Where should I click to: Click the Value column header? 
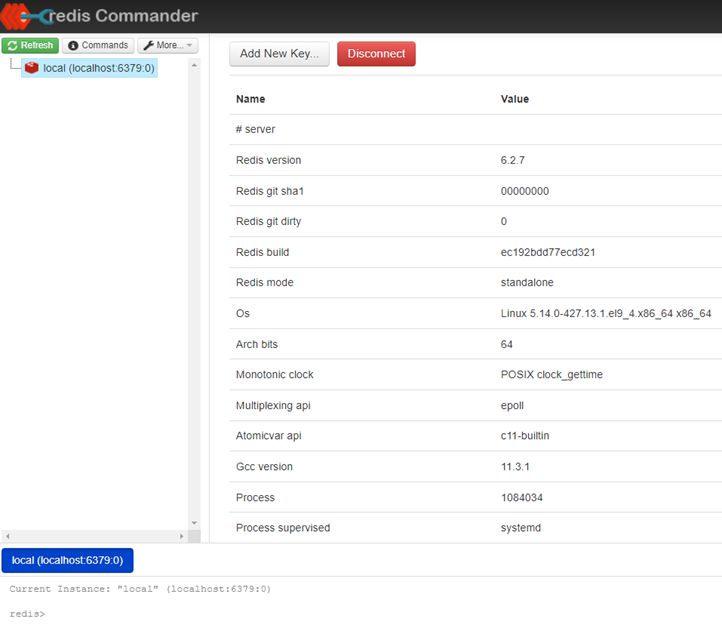click(x=514, y=99)
